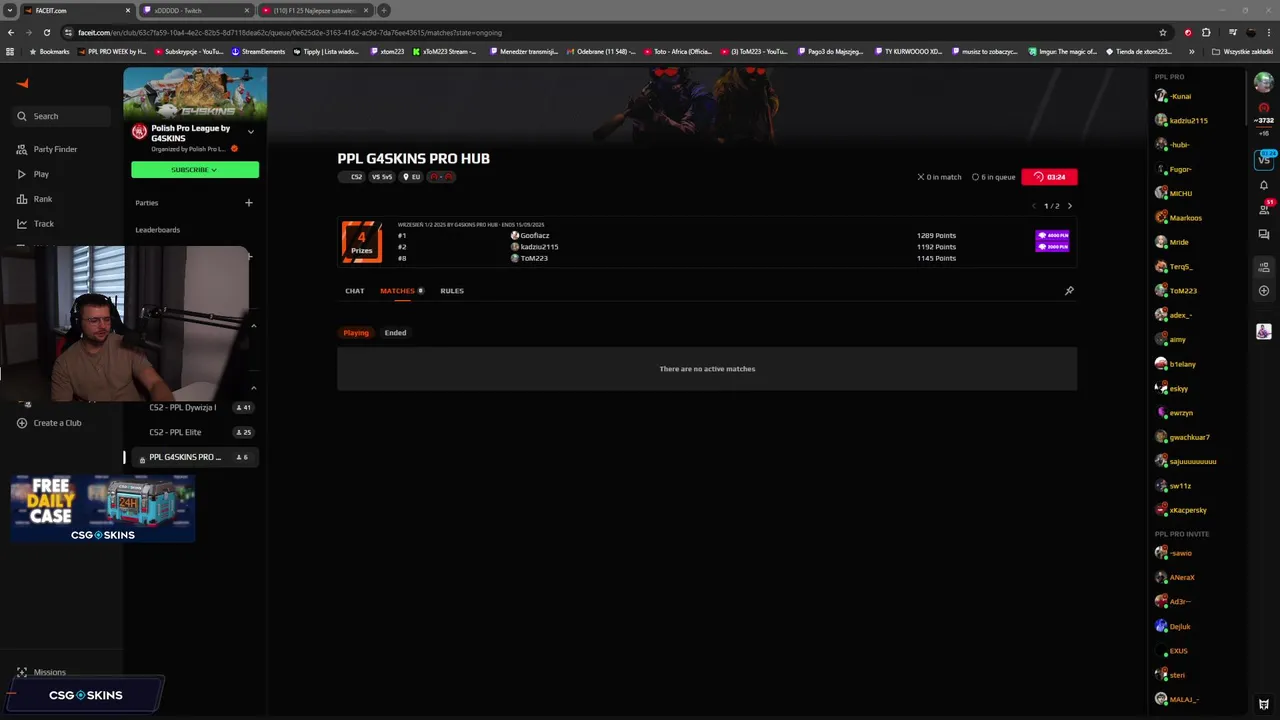This screenshot has width=1280, height=720.
Task: Open the Rank section in the sidebar
Action: click(x=34, y=199)
